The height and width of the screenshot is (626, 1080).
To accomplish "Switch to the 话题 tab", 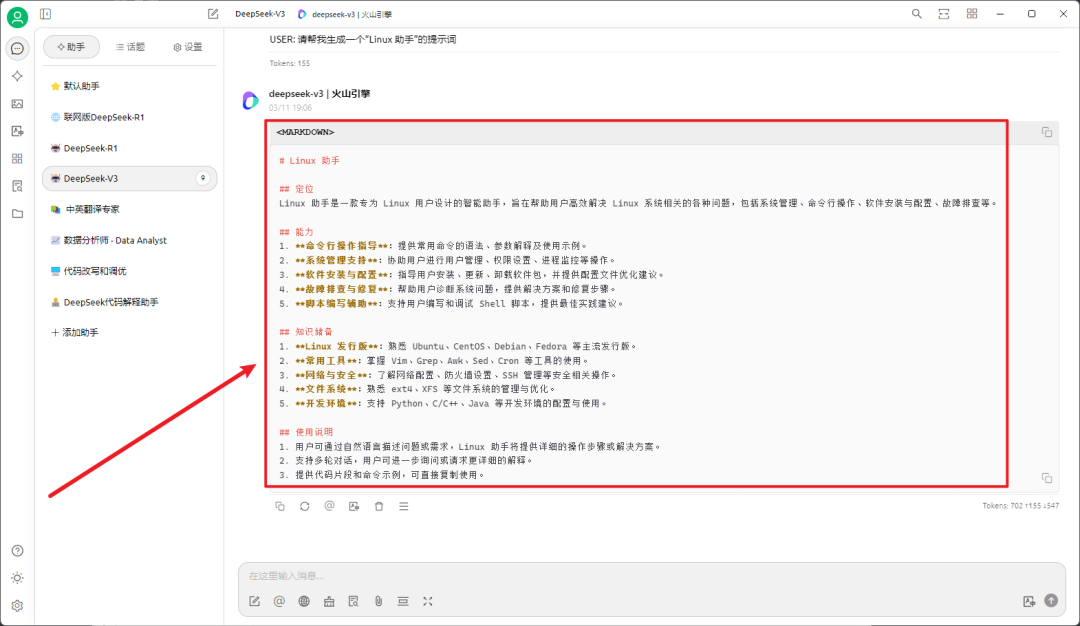I will pos(130,47).
